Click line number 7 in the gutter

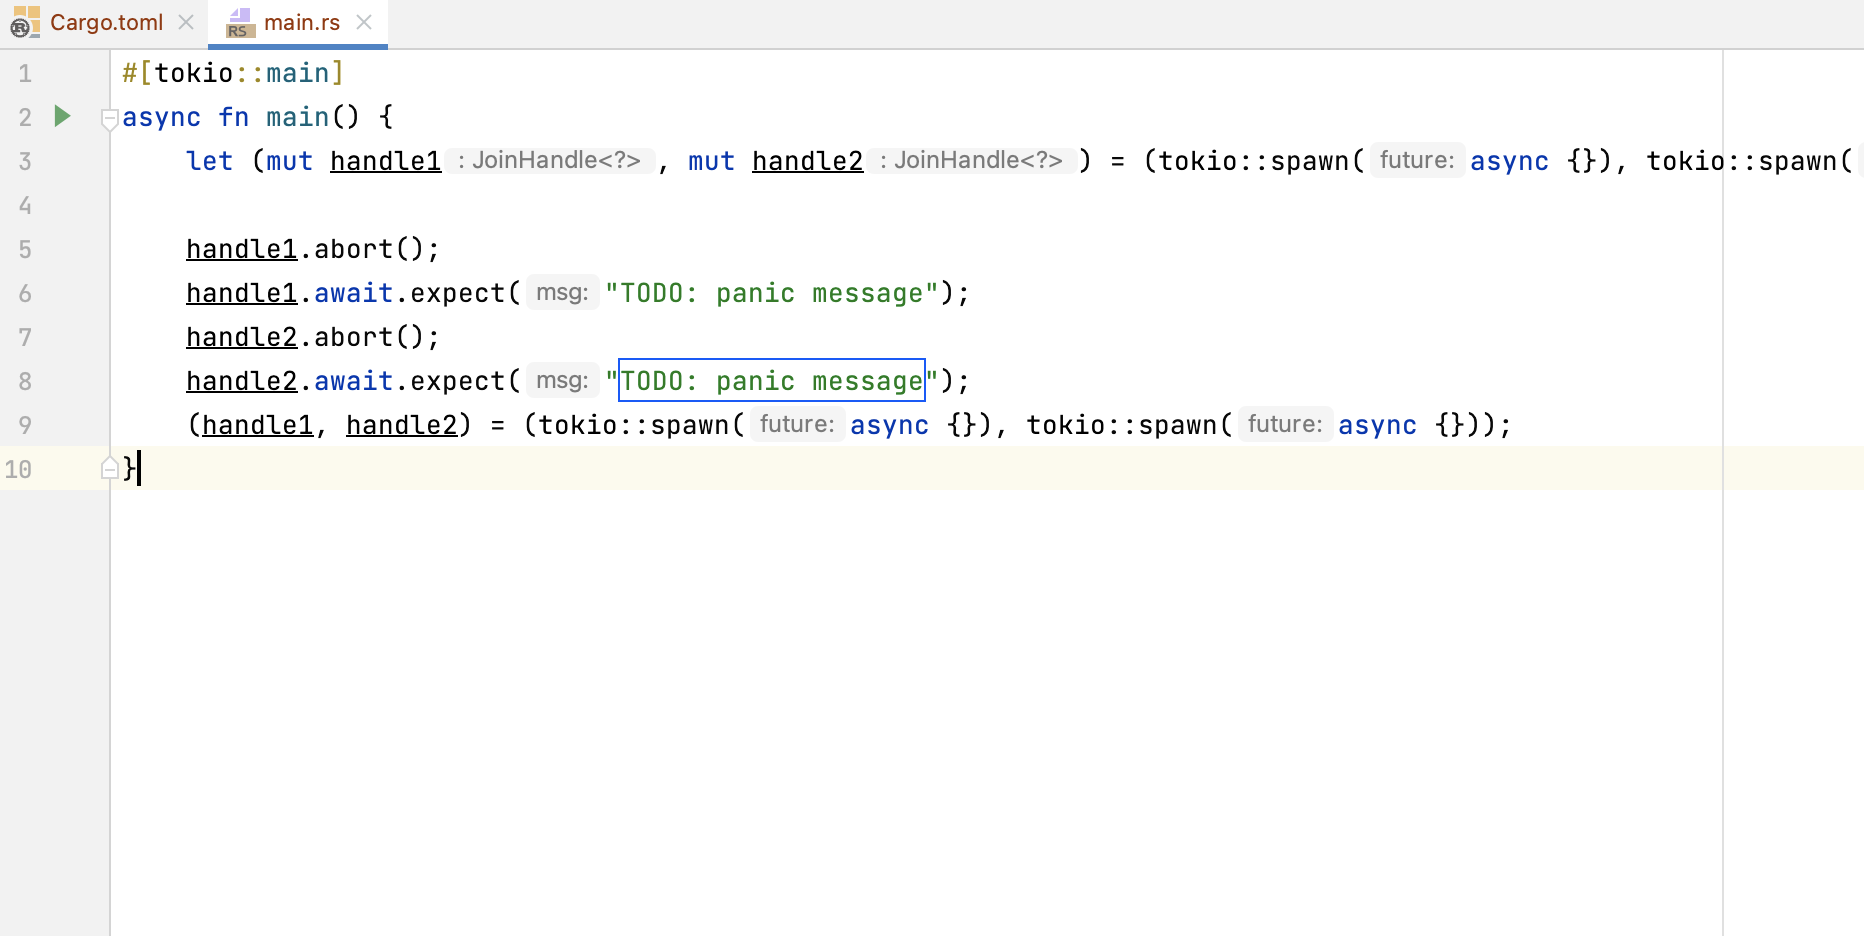coord(25,337)
